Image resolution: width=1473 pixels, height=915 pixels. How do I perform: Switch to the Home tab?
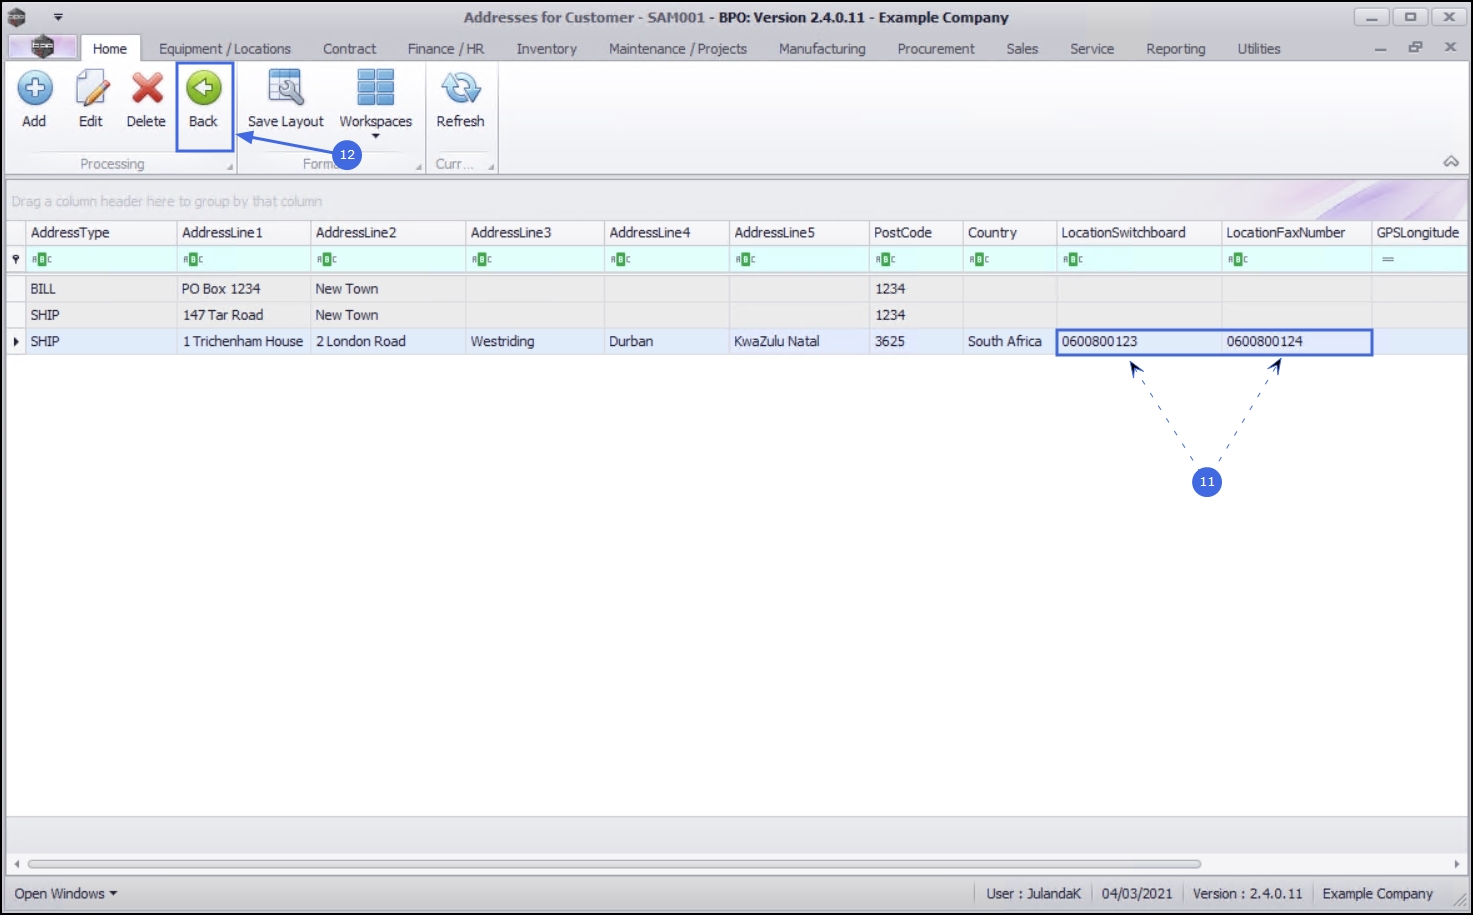pos(110,48)
